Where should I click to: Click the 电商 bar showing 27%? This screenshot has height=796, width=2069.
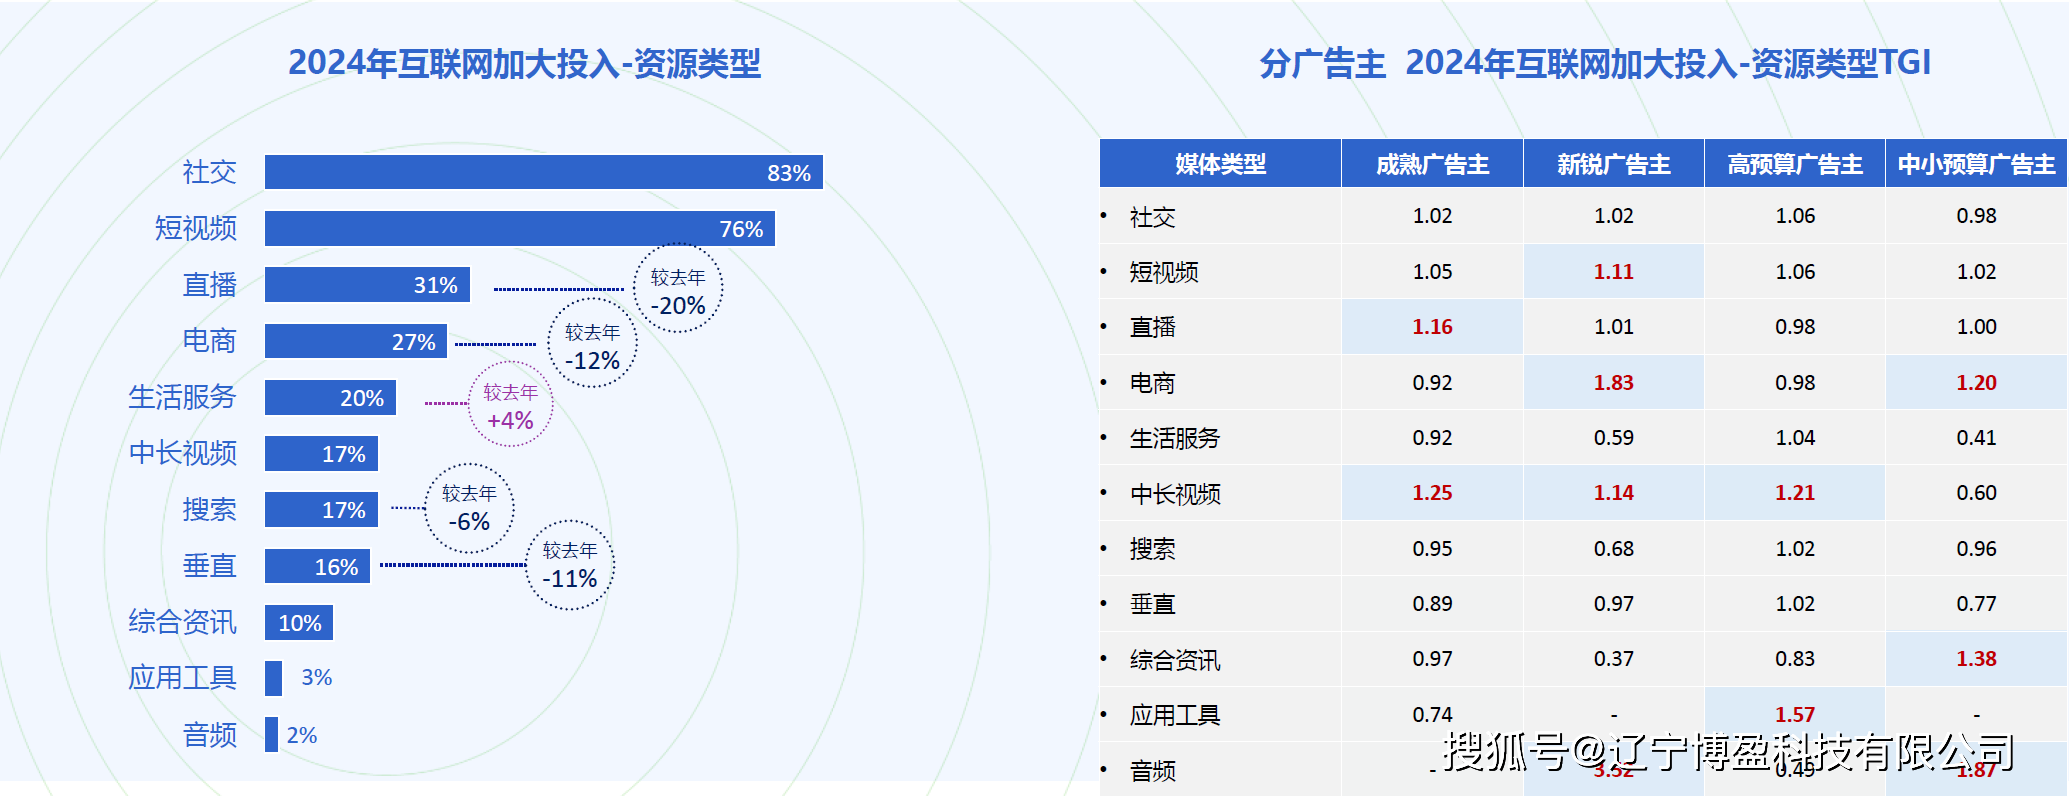[x=355, y=341]
